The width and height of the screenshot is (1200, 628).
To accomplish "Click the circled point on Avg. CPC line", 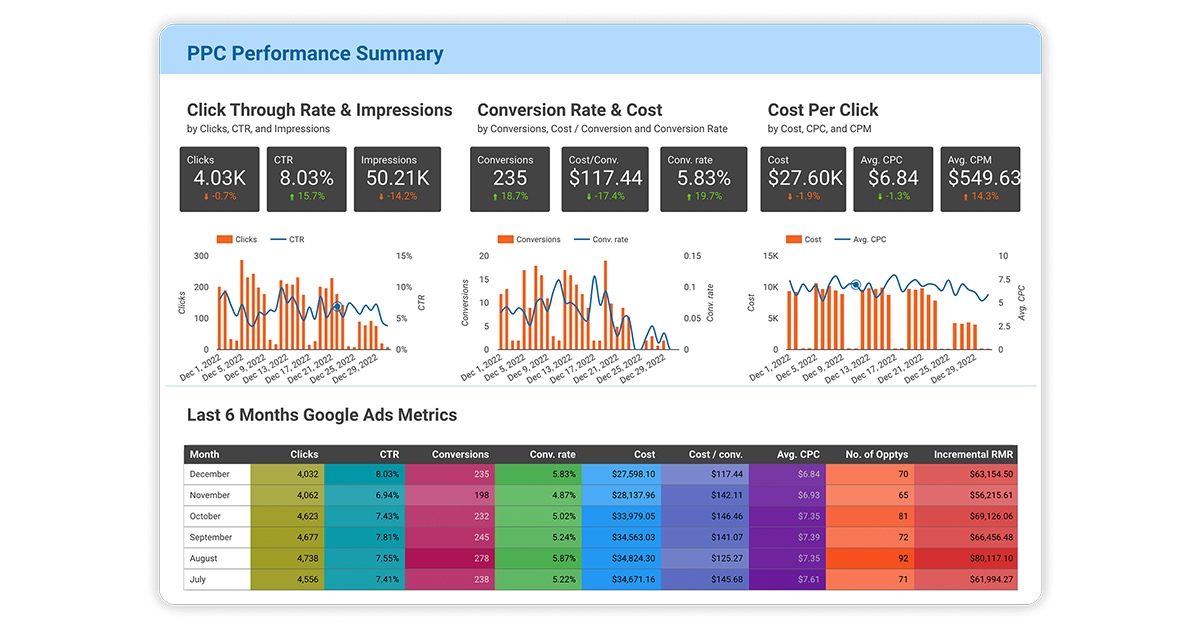I will 856,285.
